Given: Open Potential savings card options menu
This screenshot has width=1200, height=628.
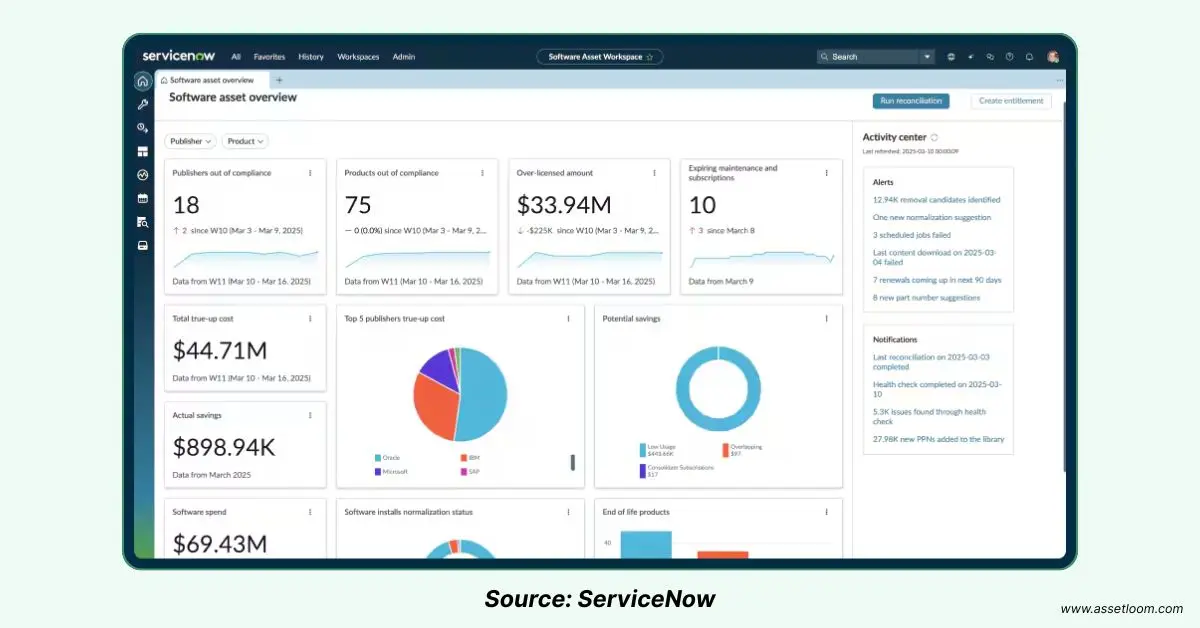Looking at the screenshot, I should pos(826,319).
